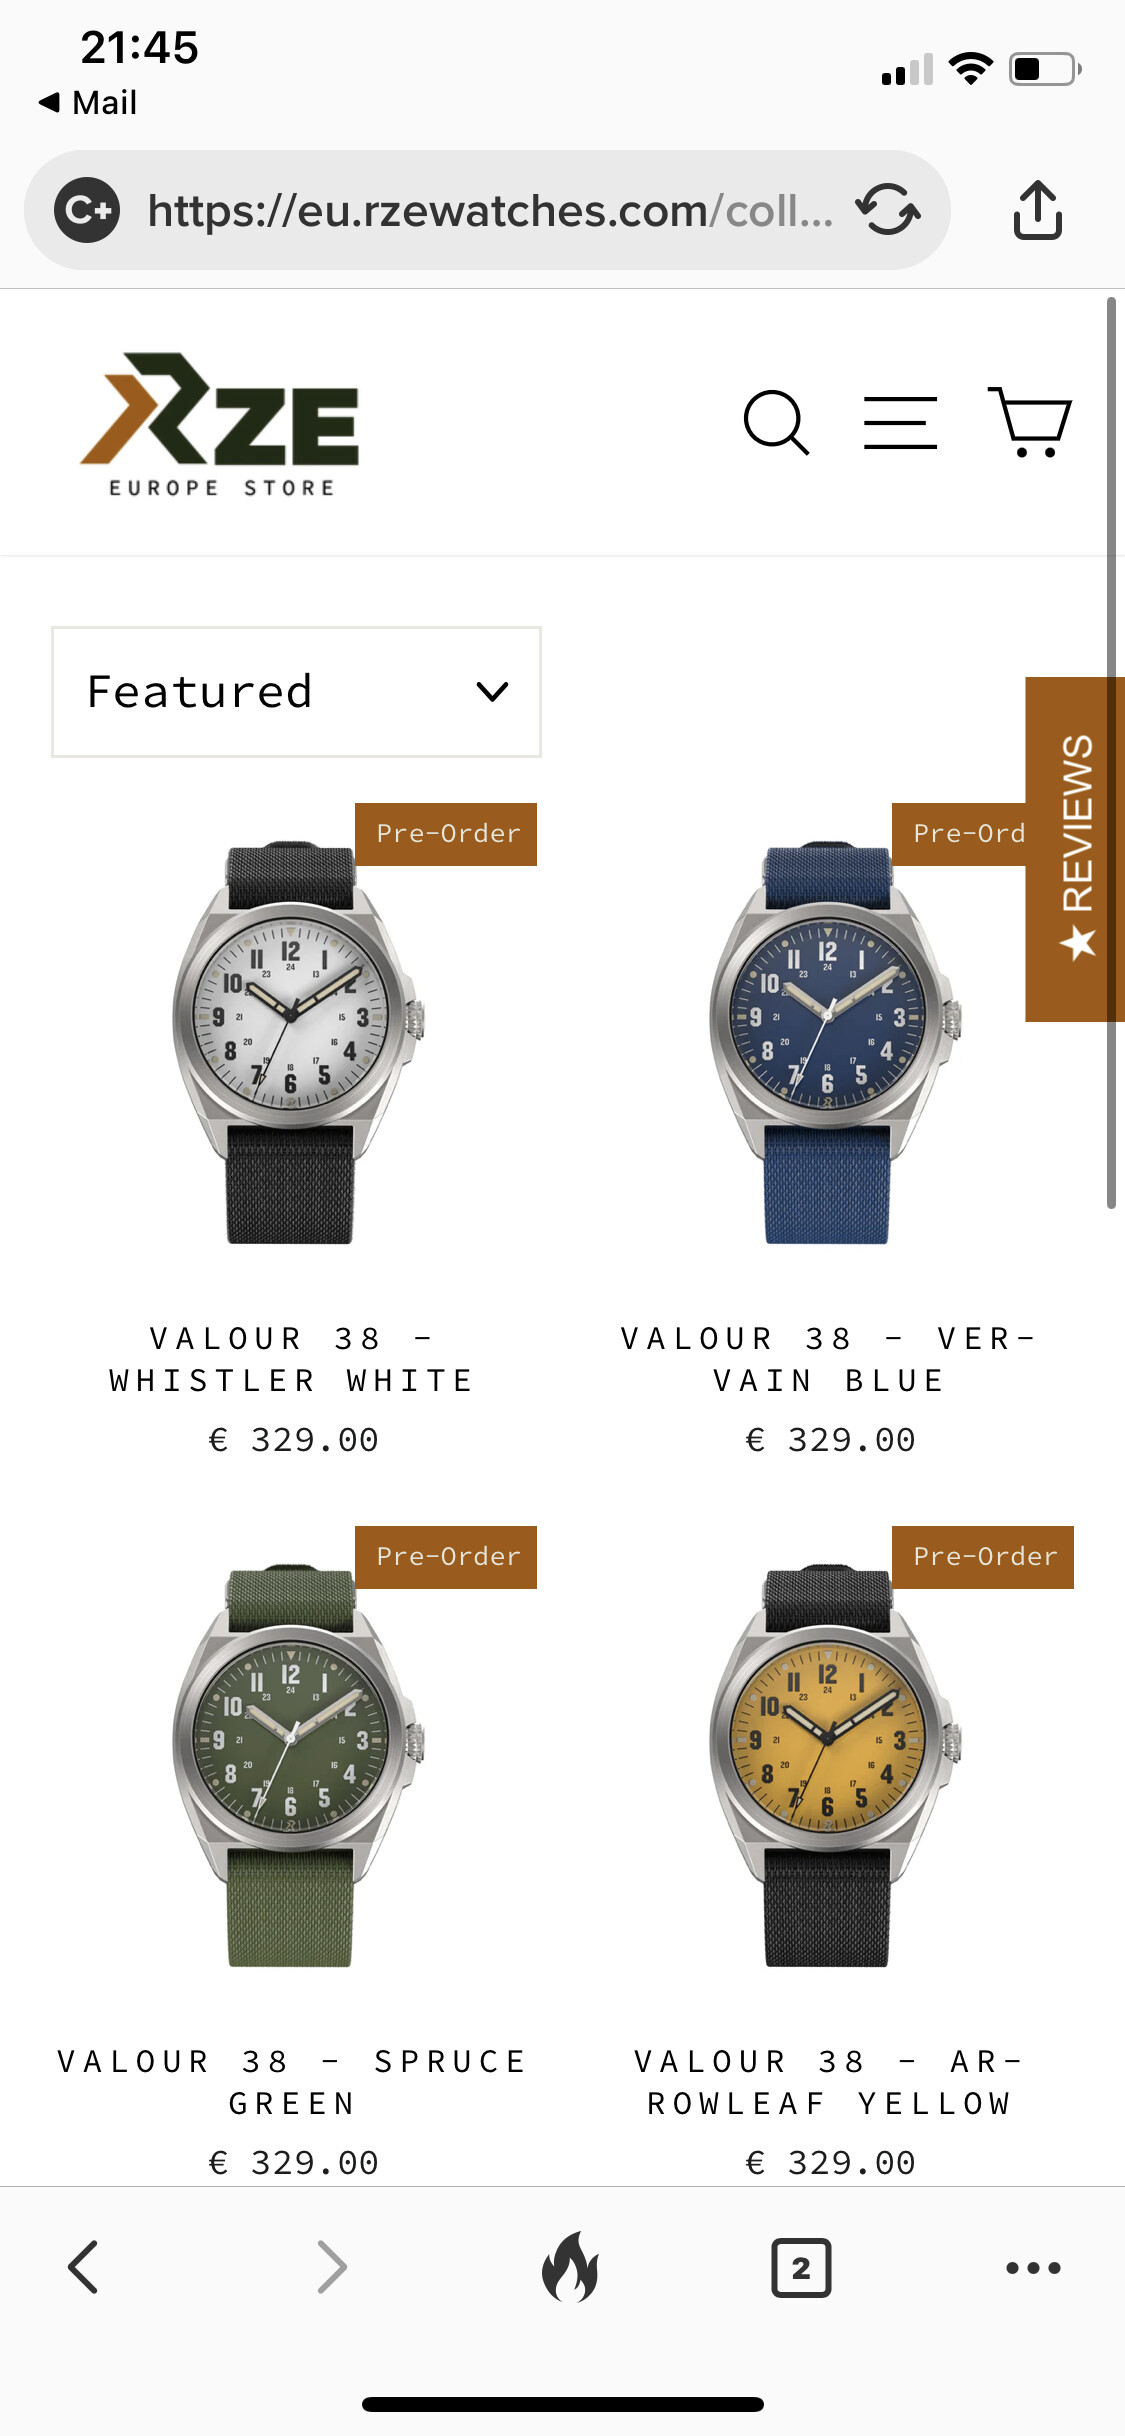The height and width of the screenshot is (2436, 1125).
Task: Open the Reviews side tab
Action: point(1075,848)
